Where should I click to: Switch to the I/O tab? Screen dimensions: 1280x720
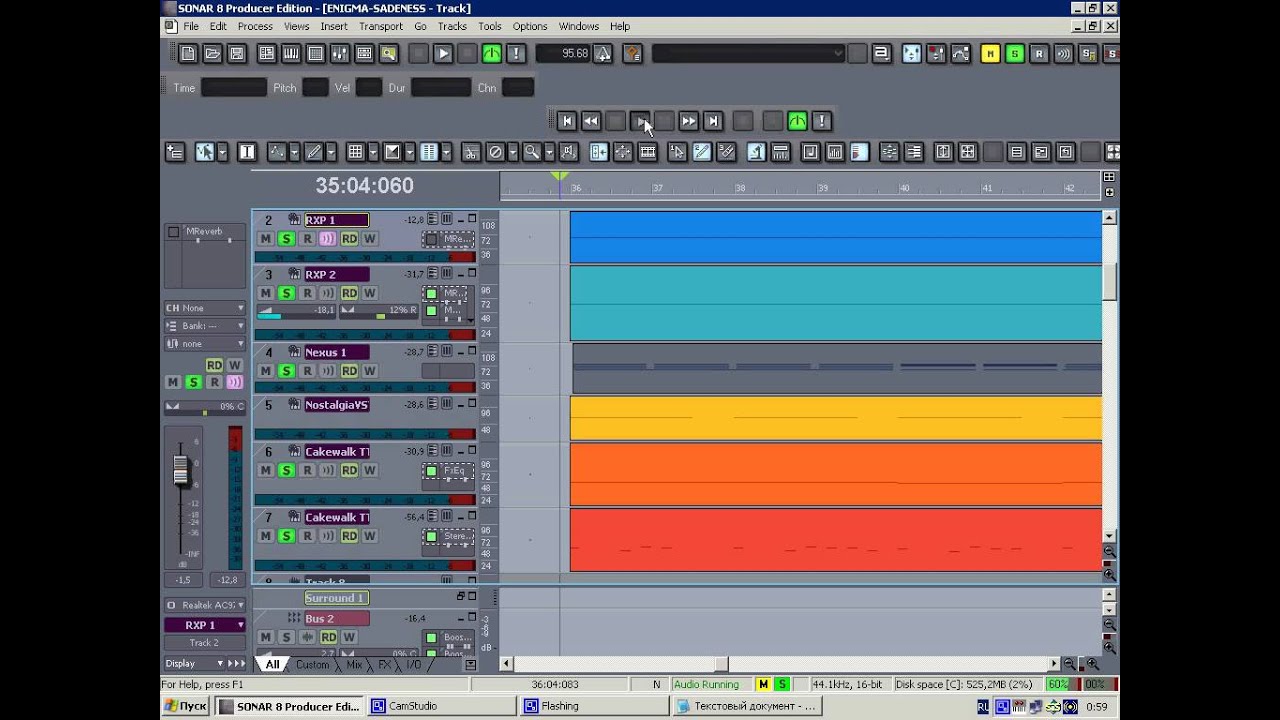[414, 665]
